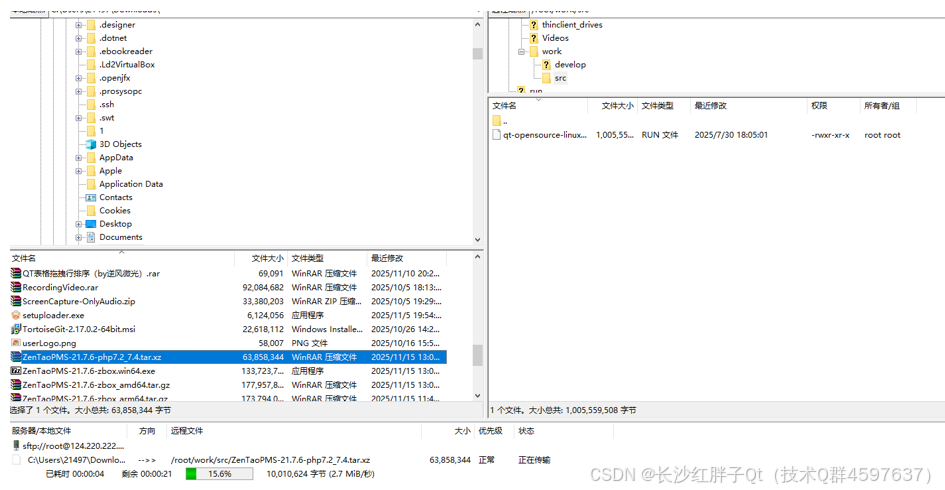
Task: Click the ZenTaoPMS zbox_amd64.tar.gz archive icon
Action: [16, 385]
